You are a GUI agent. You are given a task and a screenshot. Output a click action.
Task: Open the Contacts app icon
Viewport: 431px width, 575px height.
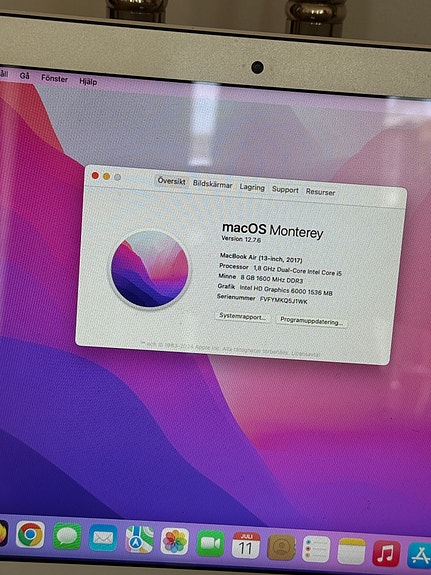(x=281, y=547)
